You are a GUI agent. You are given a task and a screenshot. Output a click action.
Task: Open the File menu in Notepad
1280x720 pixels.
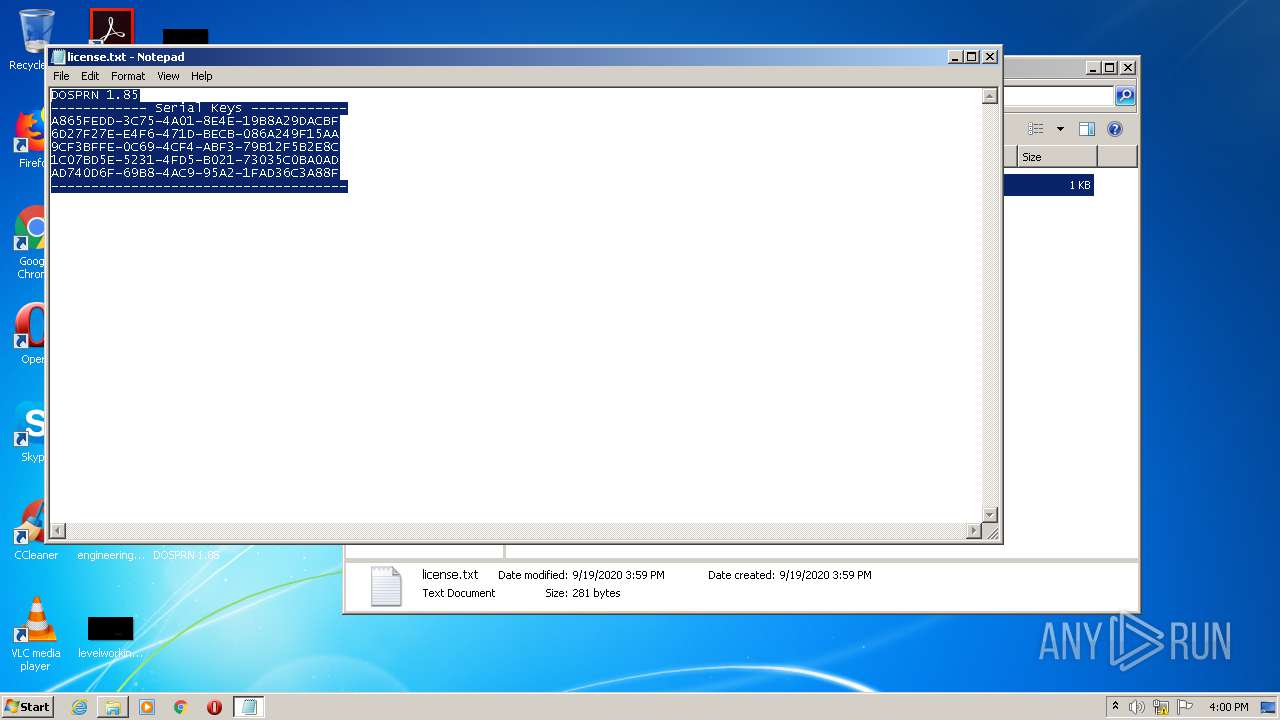coord(61,76)
